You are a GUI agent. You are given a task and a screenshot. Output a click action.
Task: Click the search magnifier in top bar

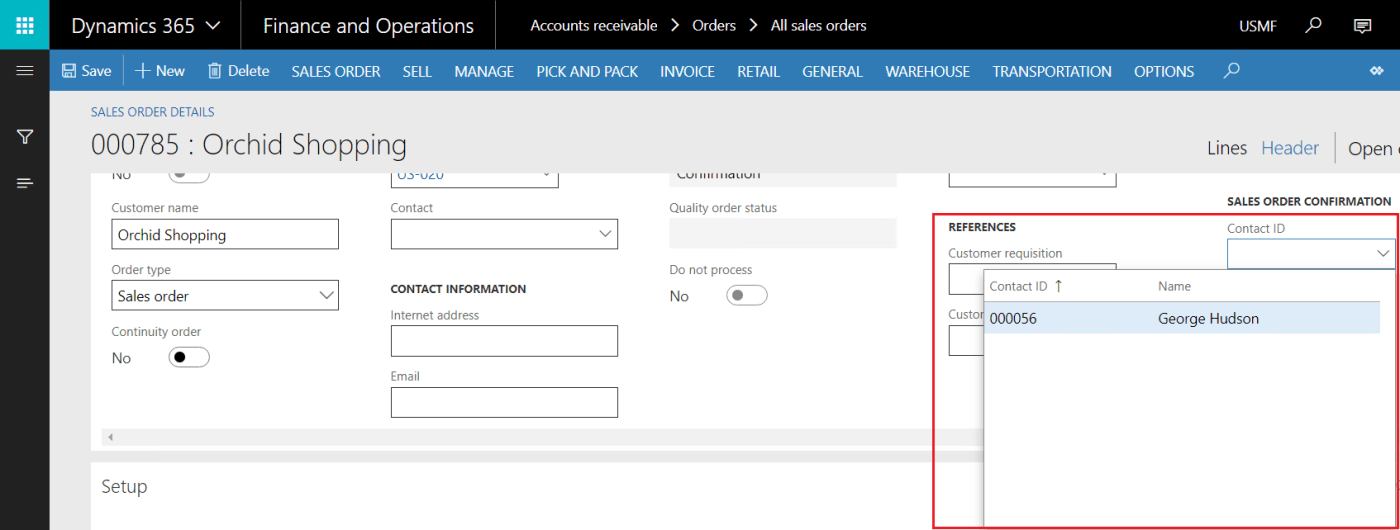(x=1314, y=25)
